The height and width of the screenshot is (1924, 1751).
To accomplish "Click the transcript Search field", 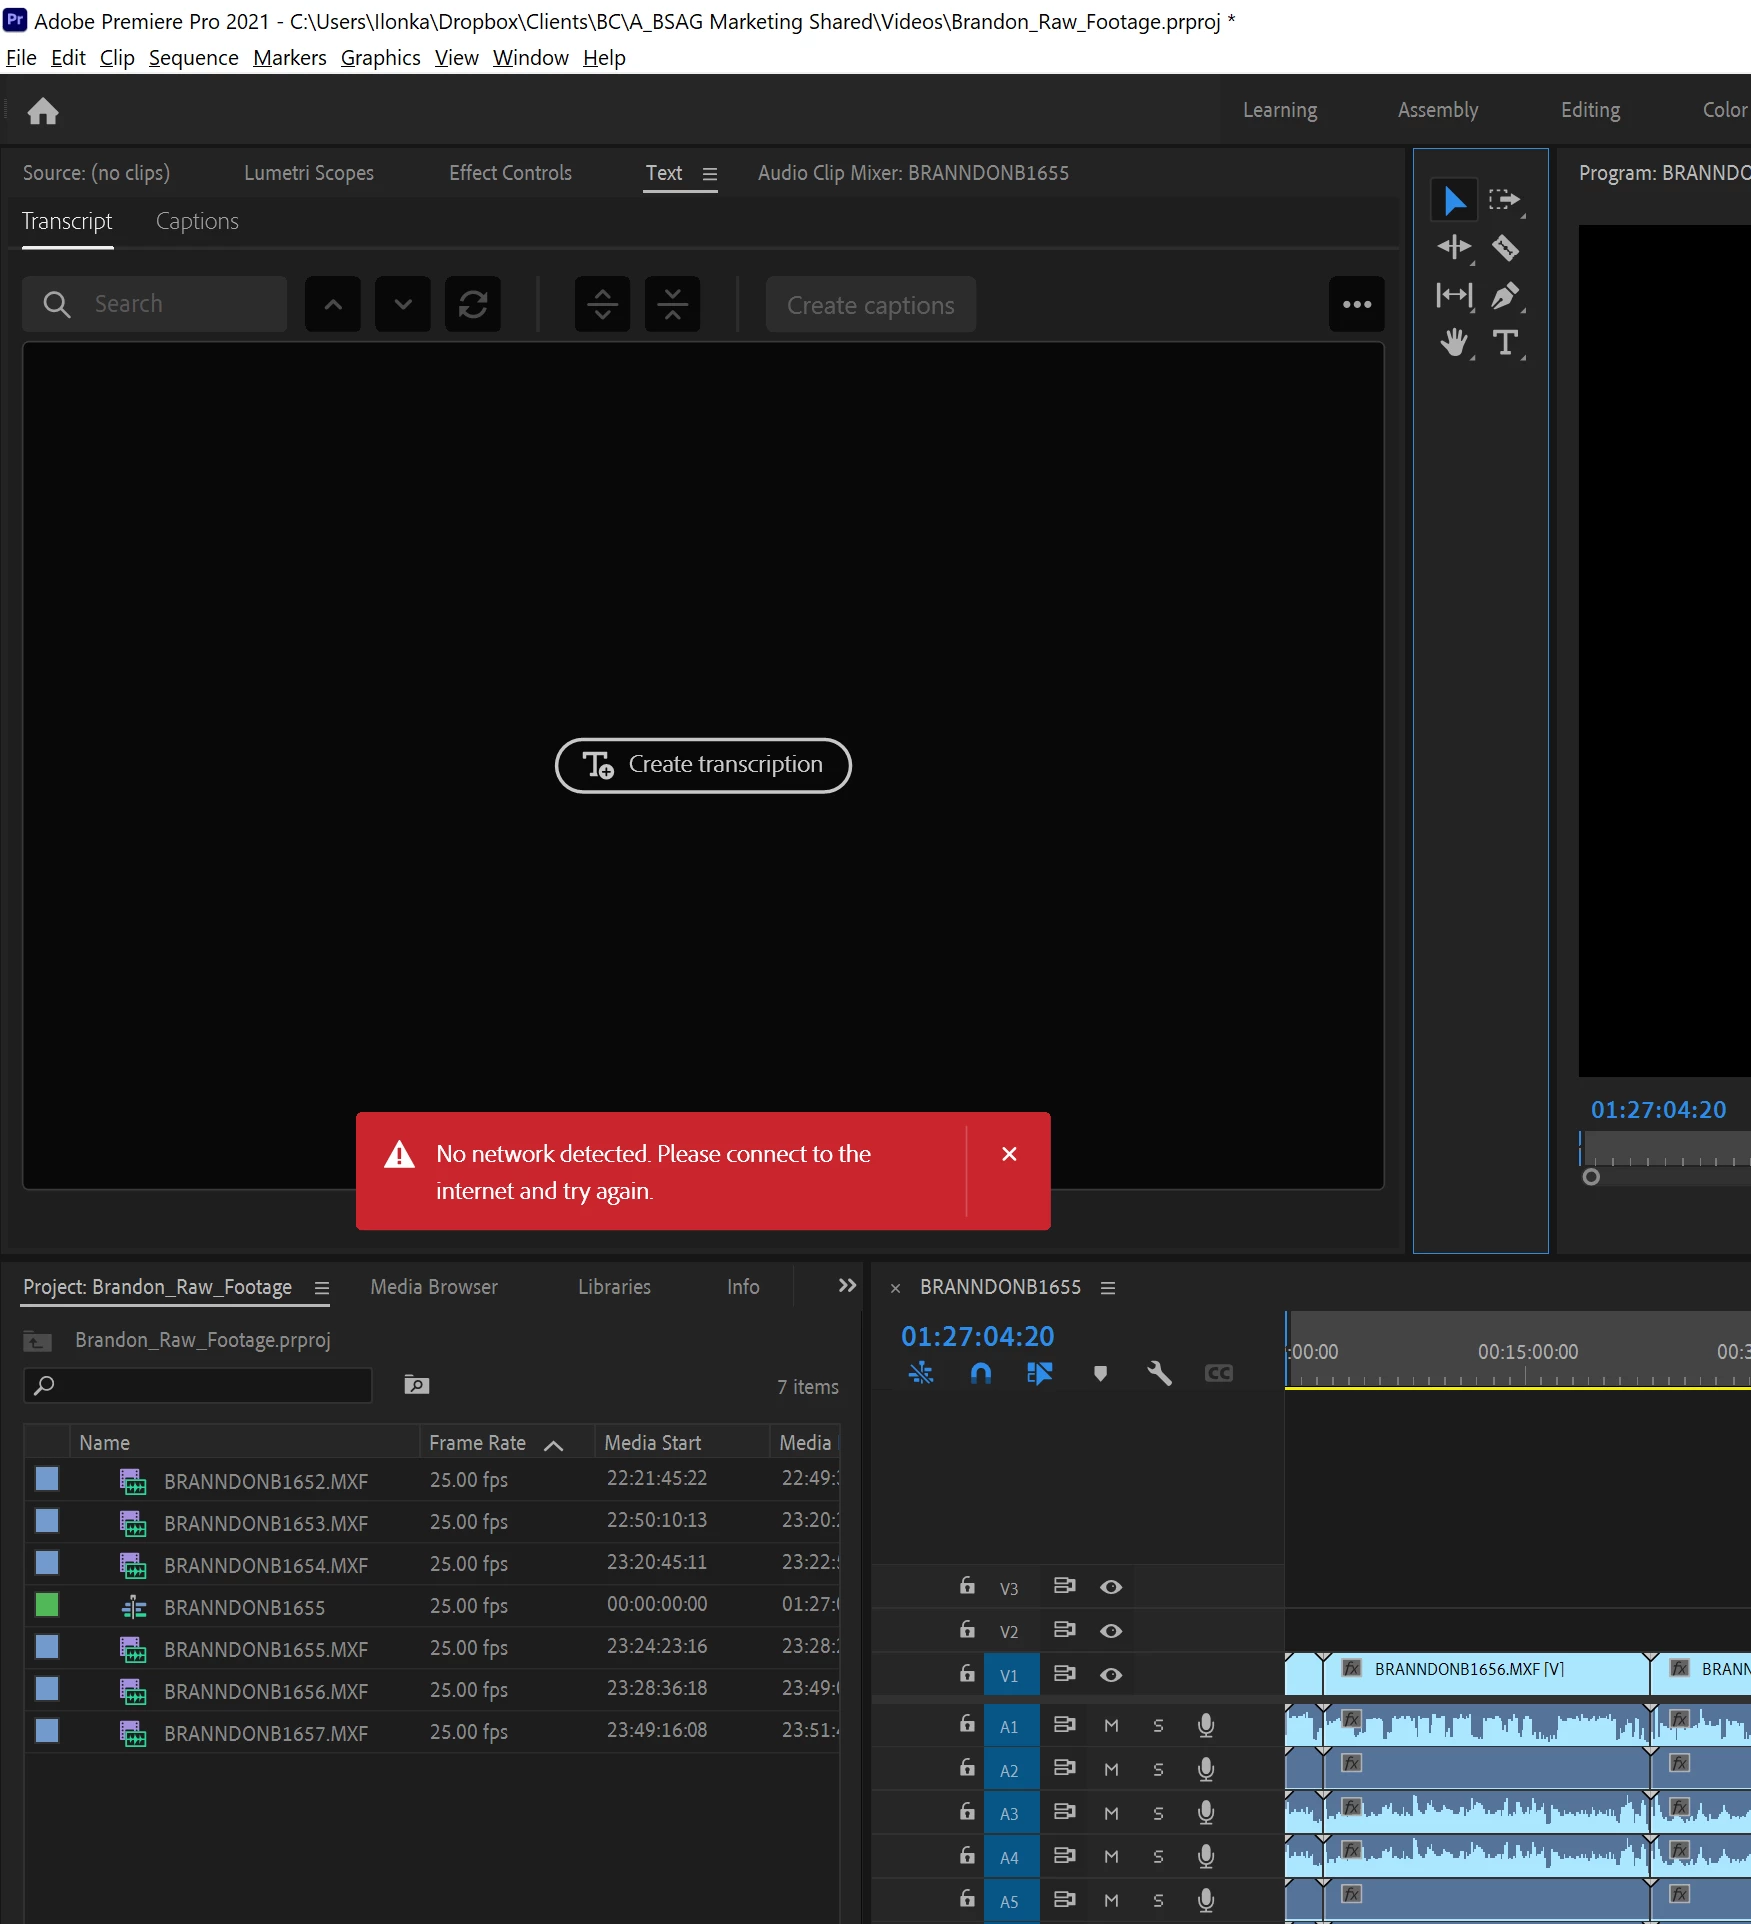I will (155, 304).
